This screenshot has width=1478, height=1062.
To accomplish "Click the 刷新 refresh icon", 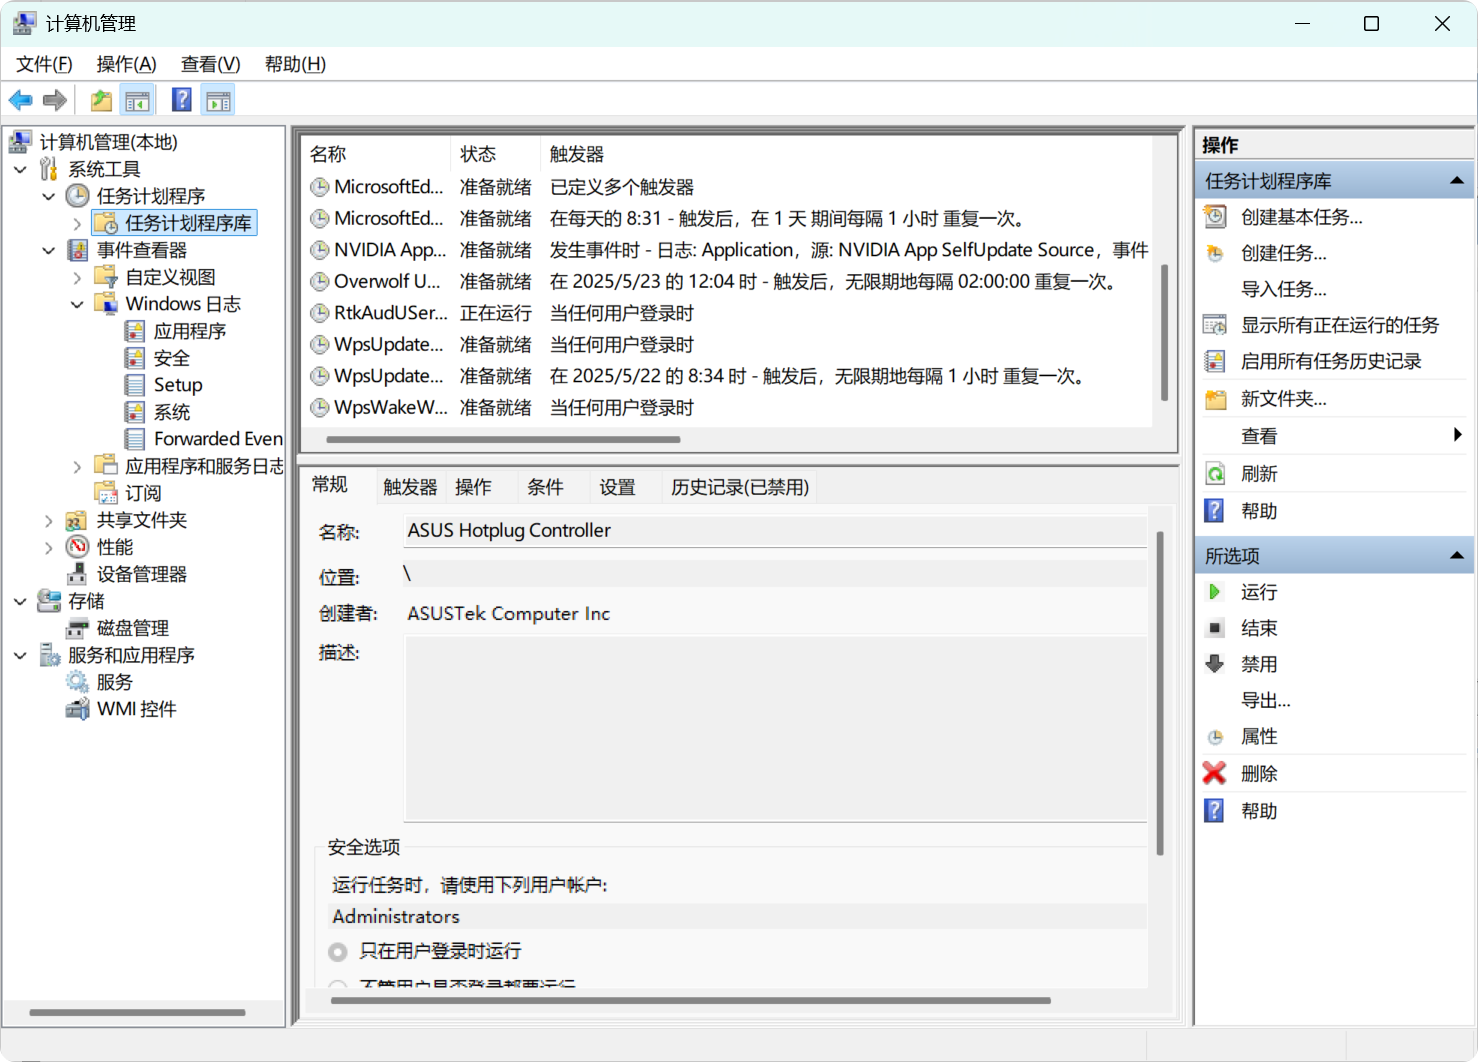I will (x=1215, y=474).
